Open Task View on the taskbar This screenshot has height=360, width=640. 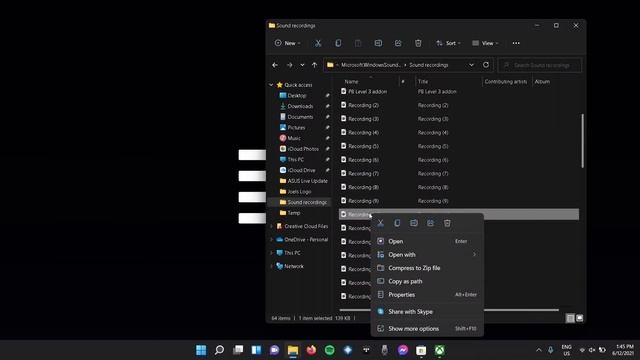click(x=238, y=350)
